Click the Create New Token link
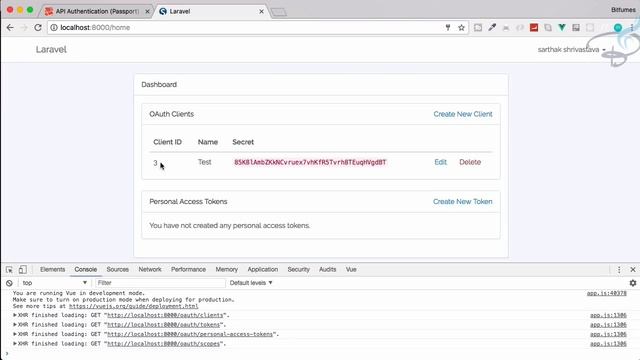Viewport: 640px width, 360px height. [x=462, y=202]
